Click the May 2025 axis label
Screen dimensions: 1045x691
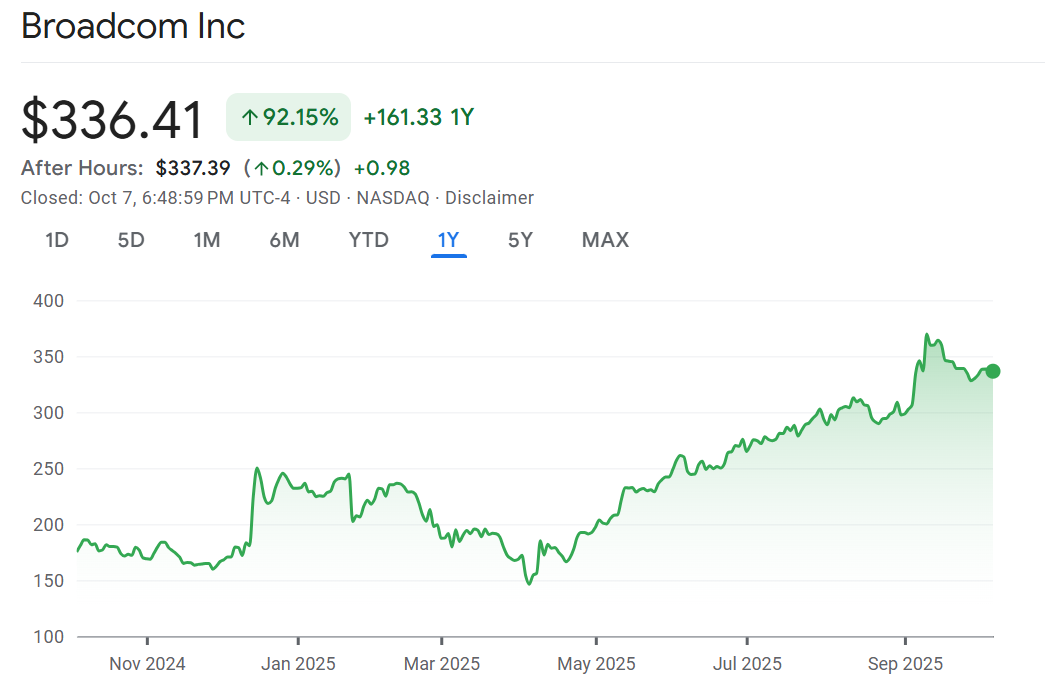tap(596, 663)
